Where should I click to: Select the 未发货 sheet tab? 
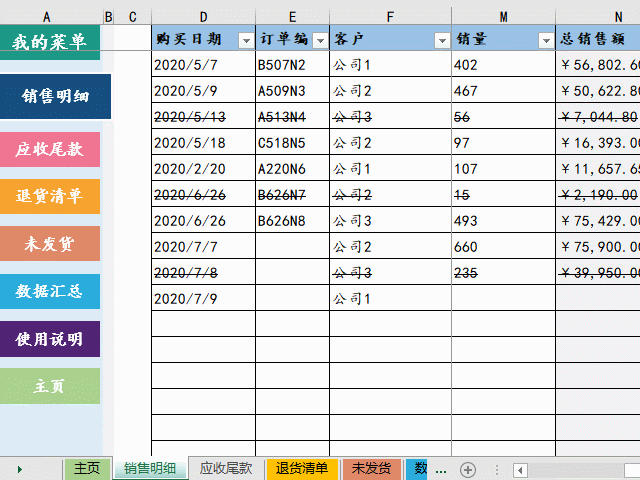coord(372,468)
